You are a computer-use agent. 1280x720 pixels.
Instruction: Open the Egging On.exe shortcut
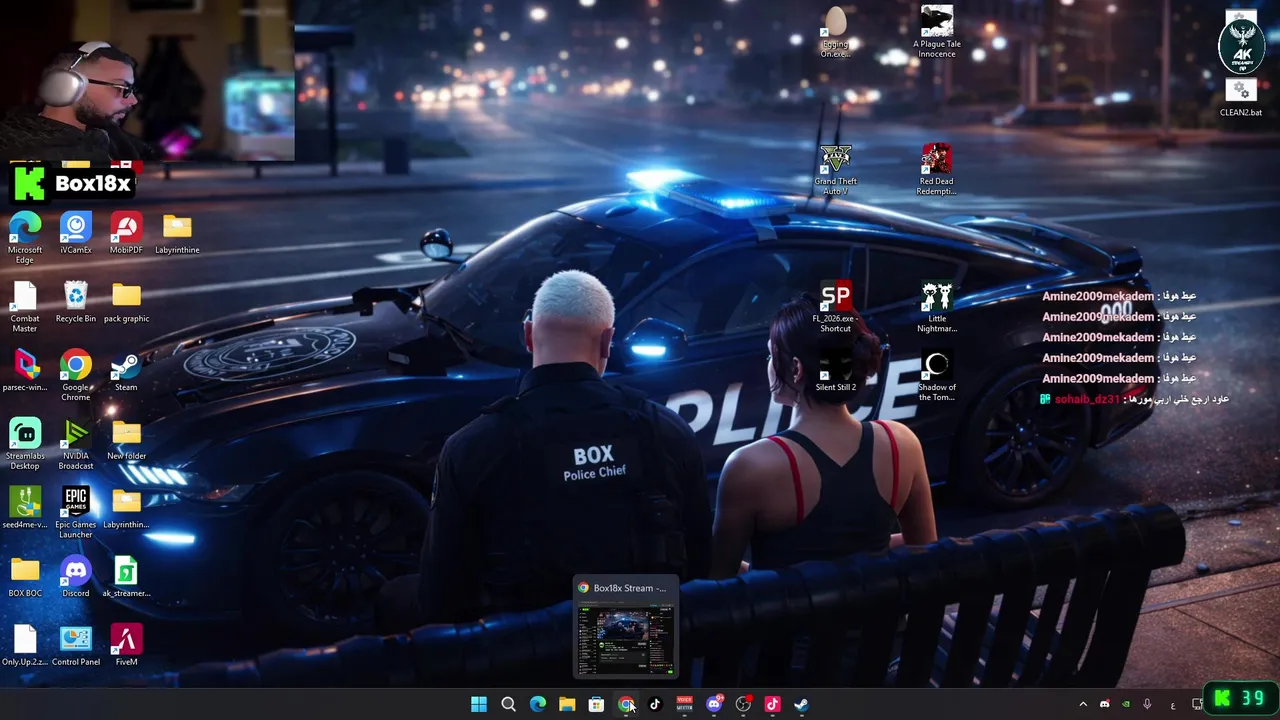pos(835,32)
